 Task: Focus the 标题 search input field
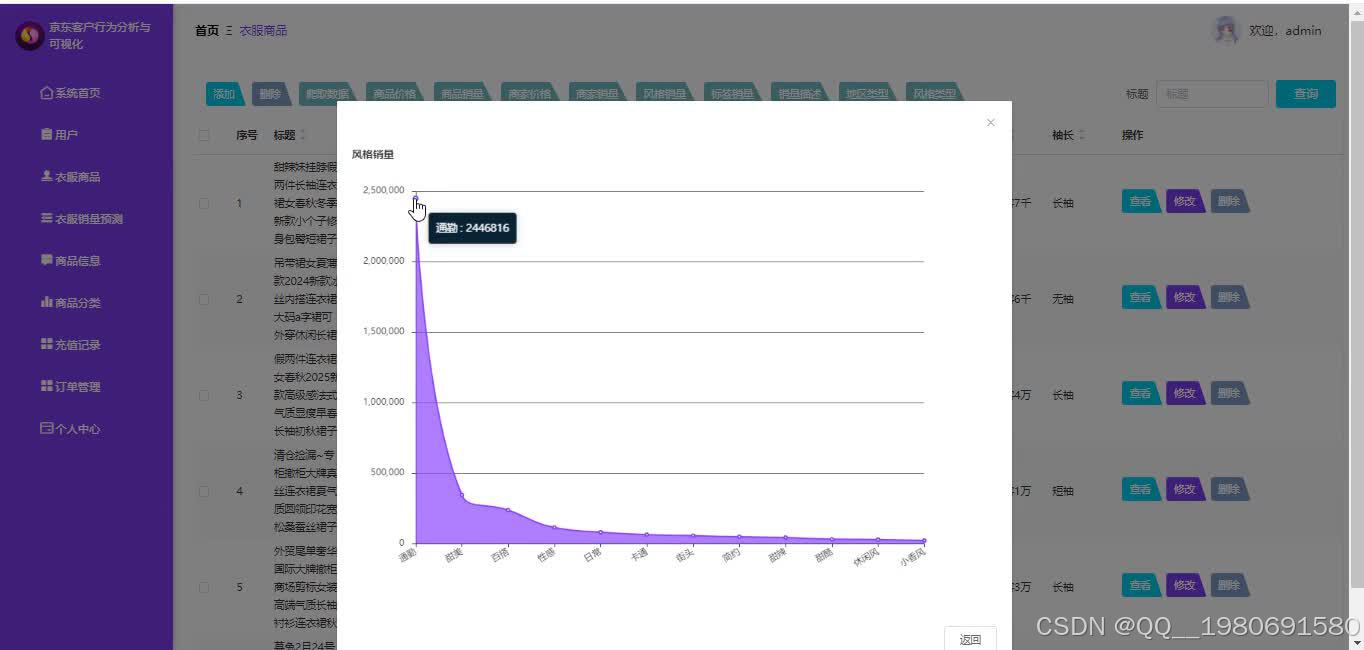[x=1212, y=94]
